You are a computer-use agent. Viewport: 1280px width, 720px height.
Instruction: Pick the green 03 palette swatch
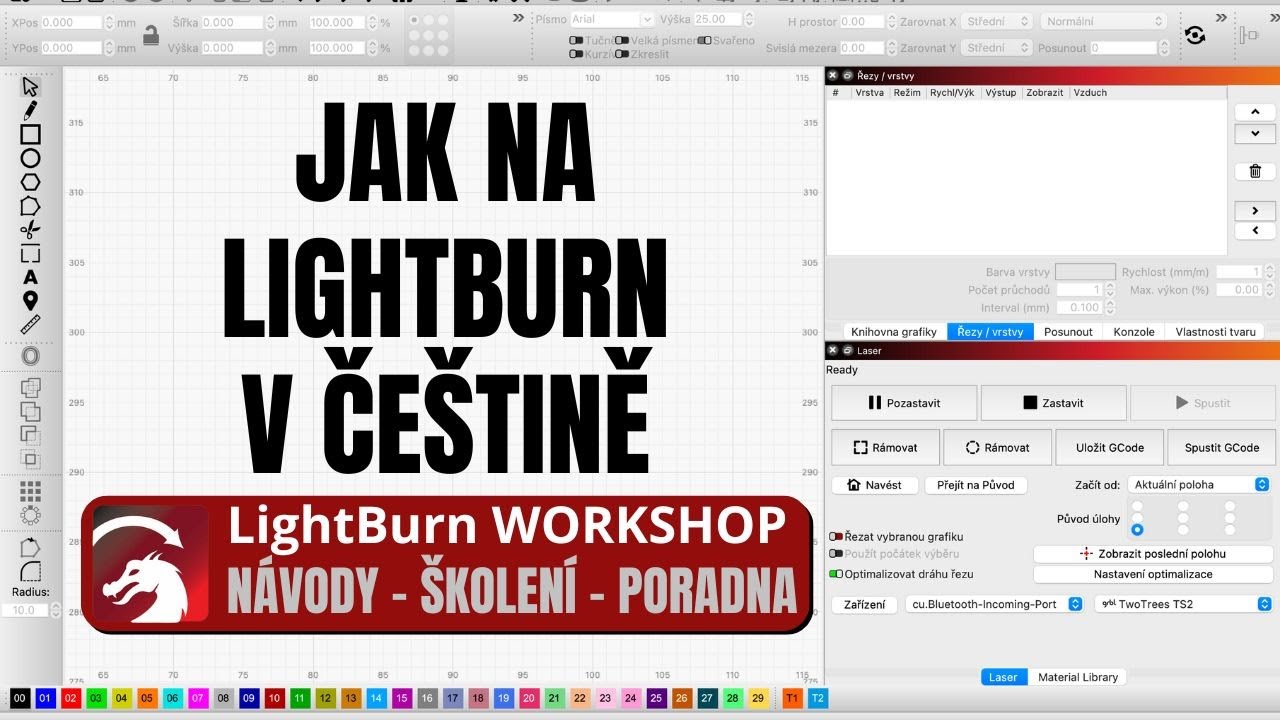tap(96, 698)
